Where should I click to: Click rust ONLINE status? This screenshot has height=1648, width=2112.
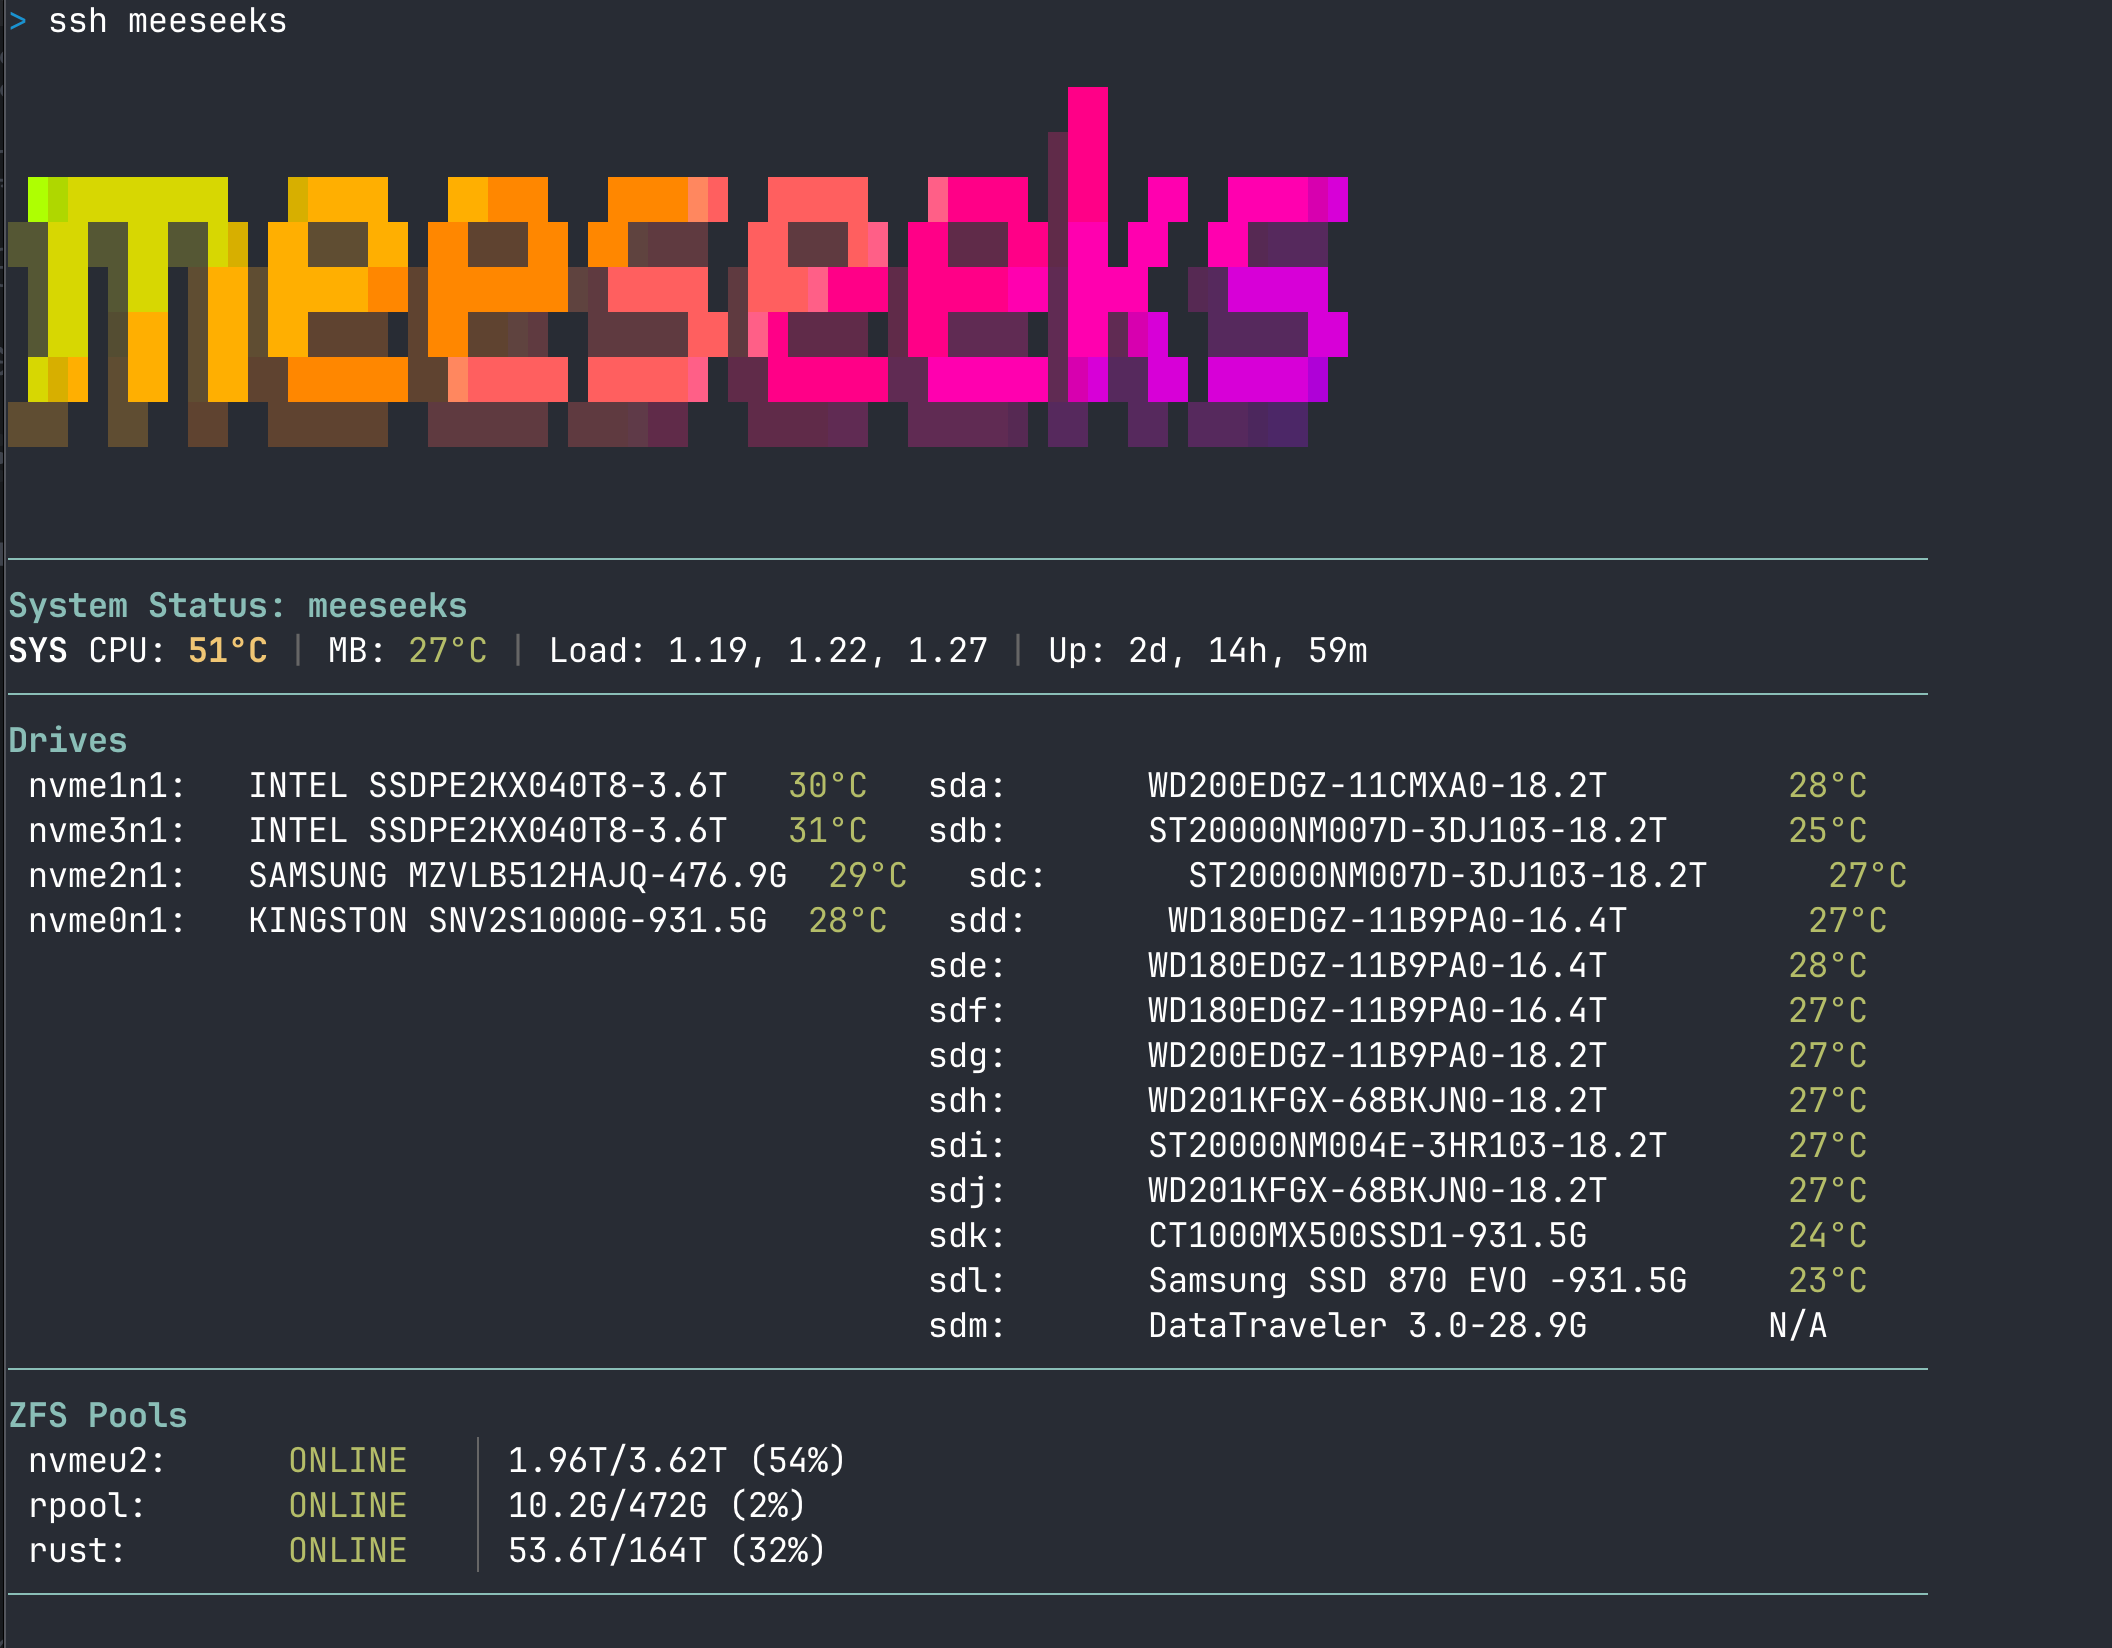pos(348,1551)
